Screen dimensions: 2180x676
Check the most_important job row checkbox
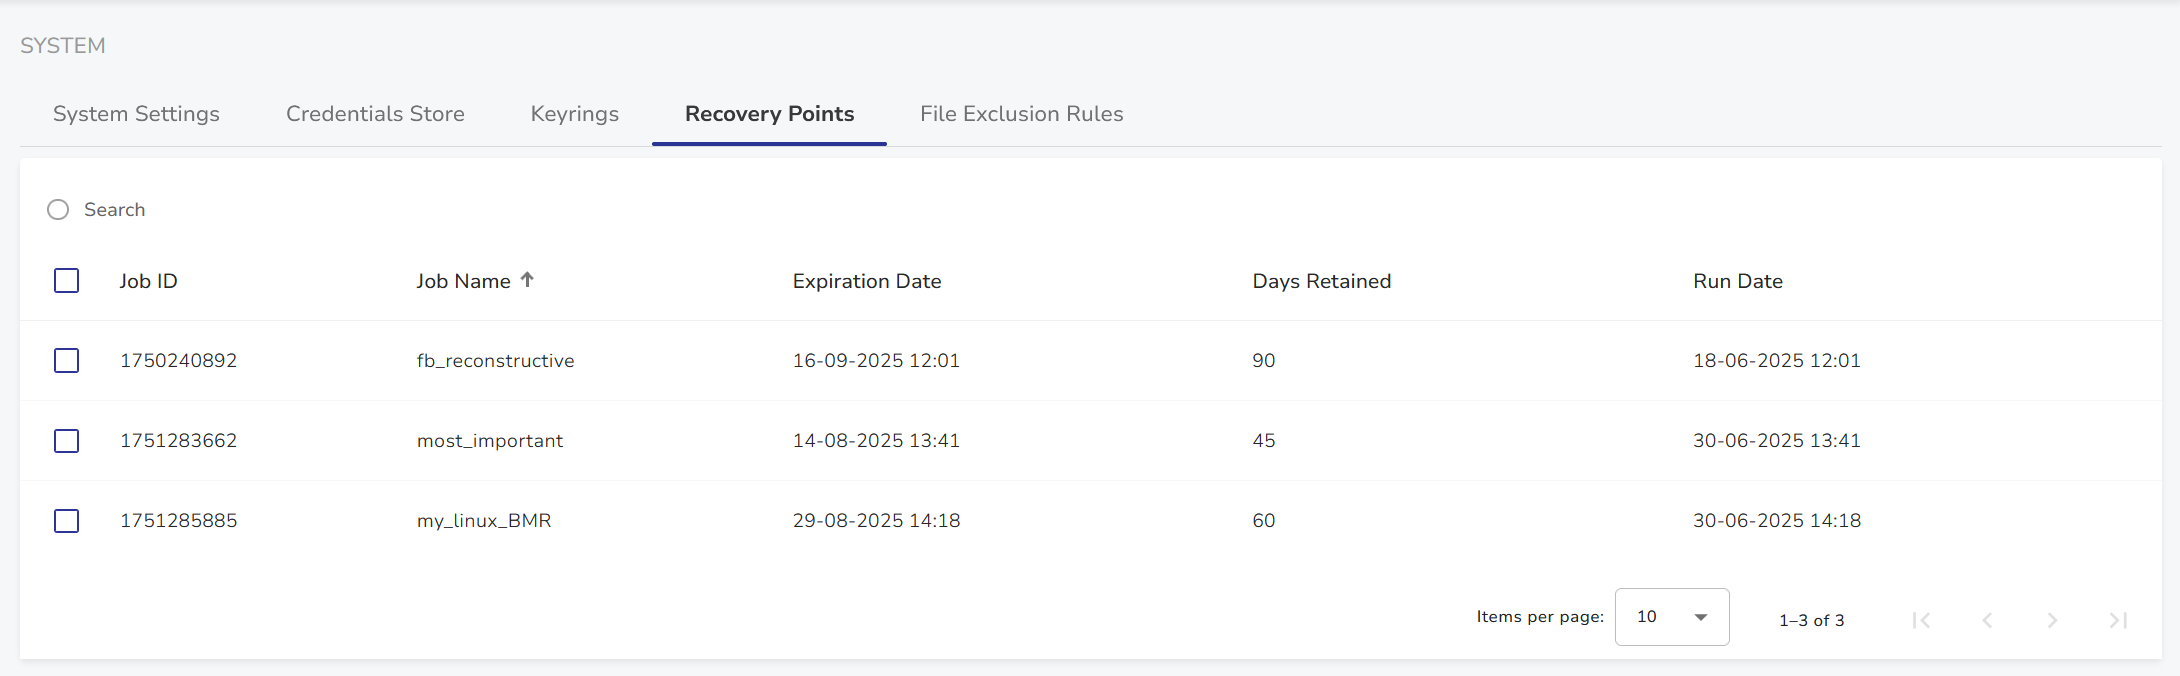[x=67, y=441]
